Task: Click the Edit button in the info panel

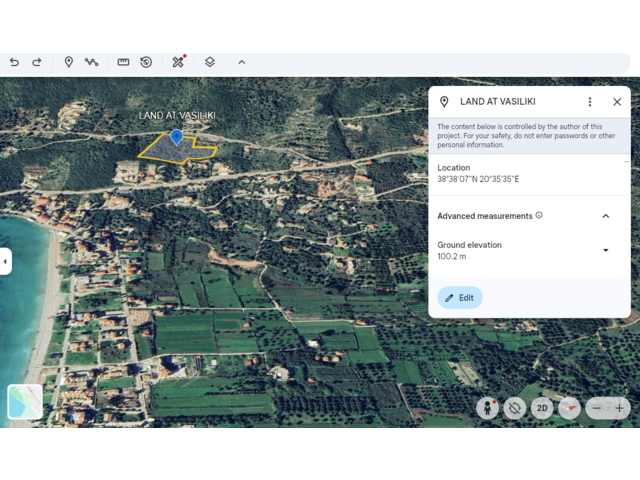Action: tap(460, 298)
